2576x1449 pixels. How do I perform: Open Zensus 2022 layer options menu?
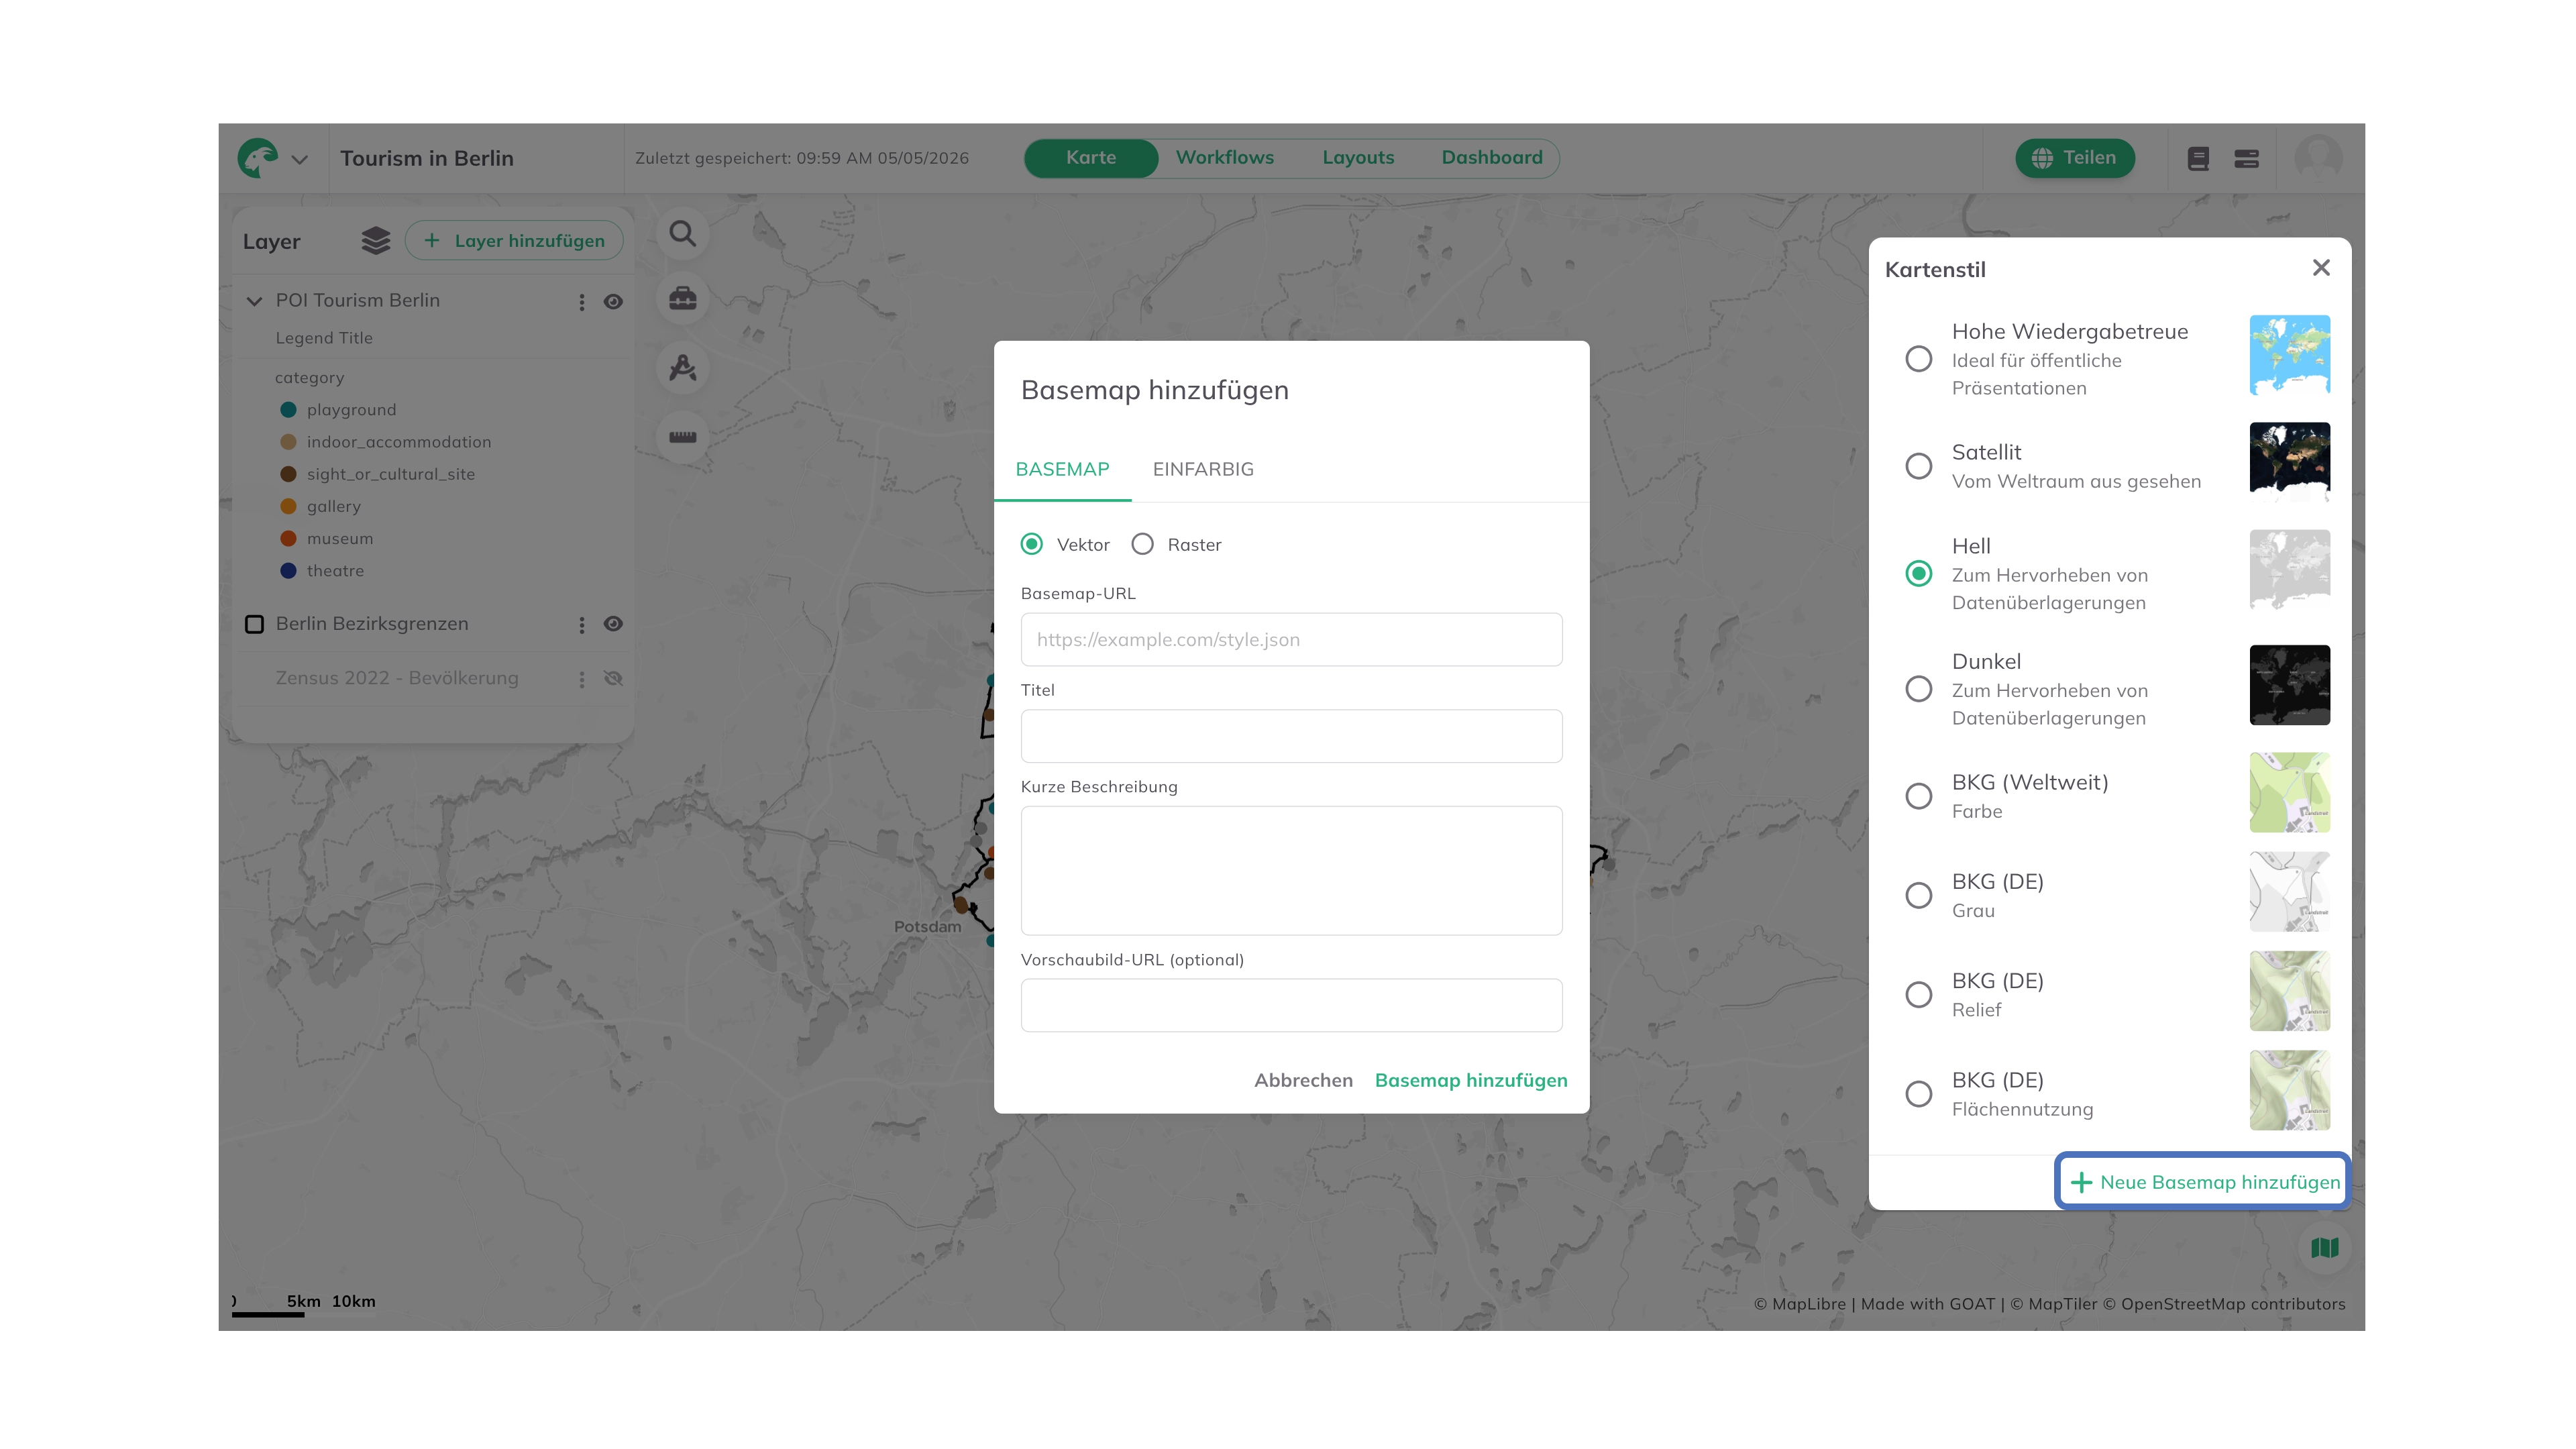581,679
